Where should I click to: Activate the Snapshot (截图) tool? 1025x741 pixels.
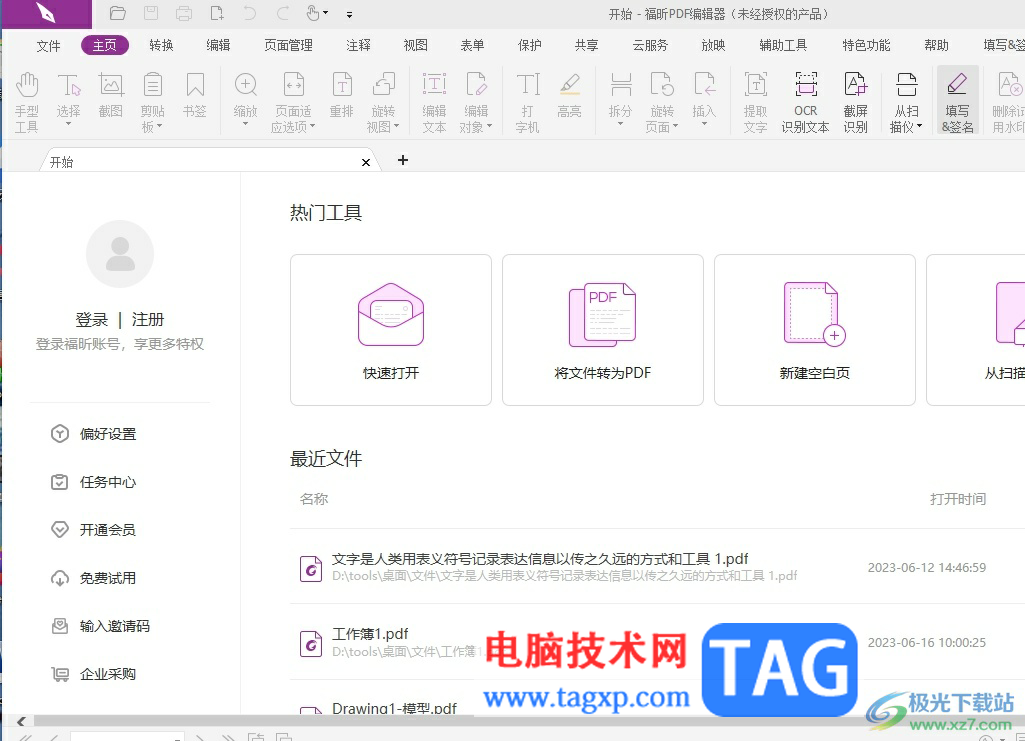(110, 95)
